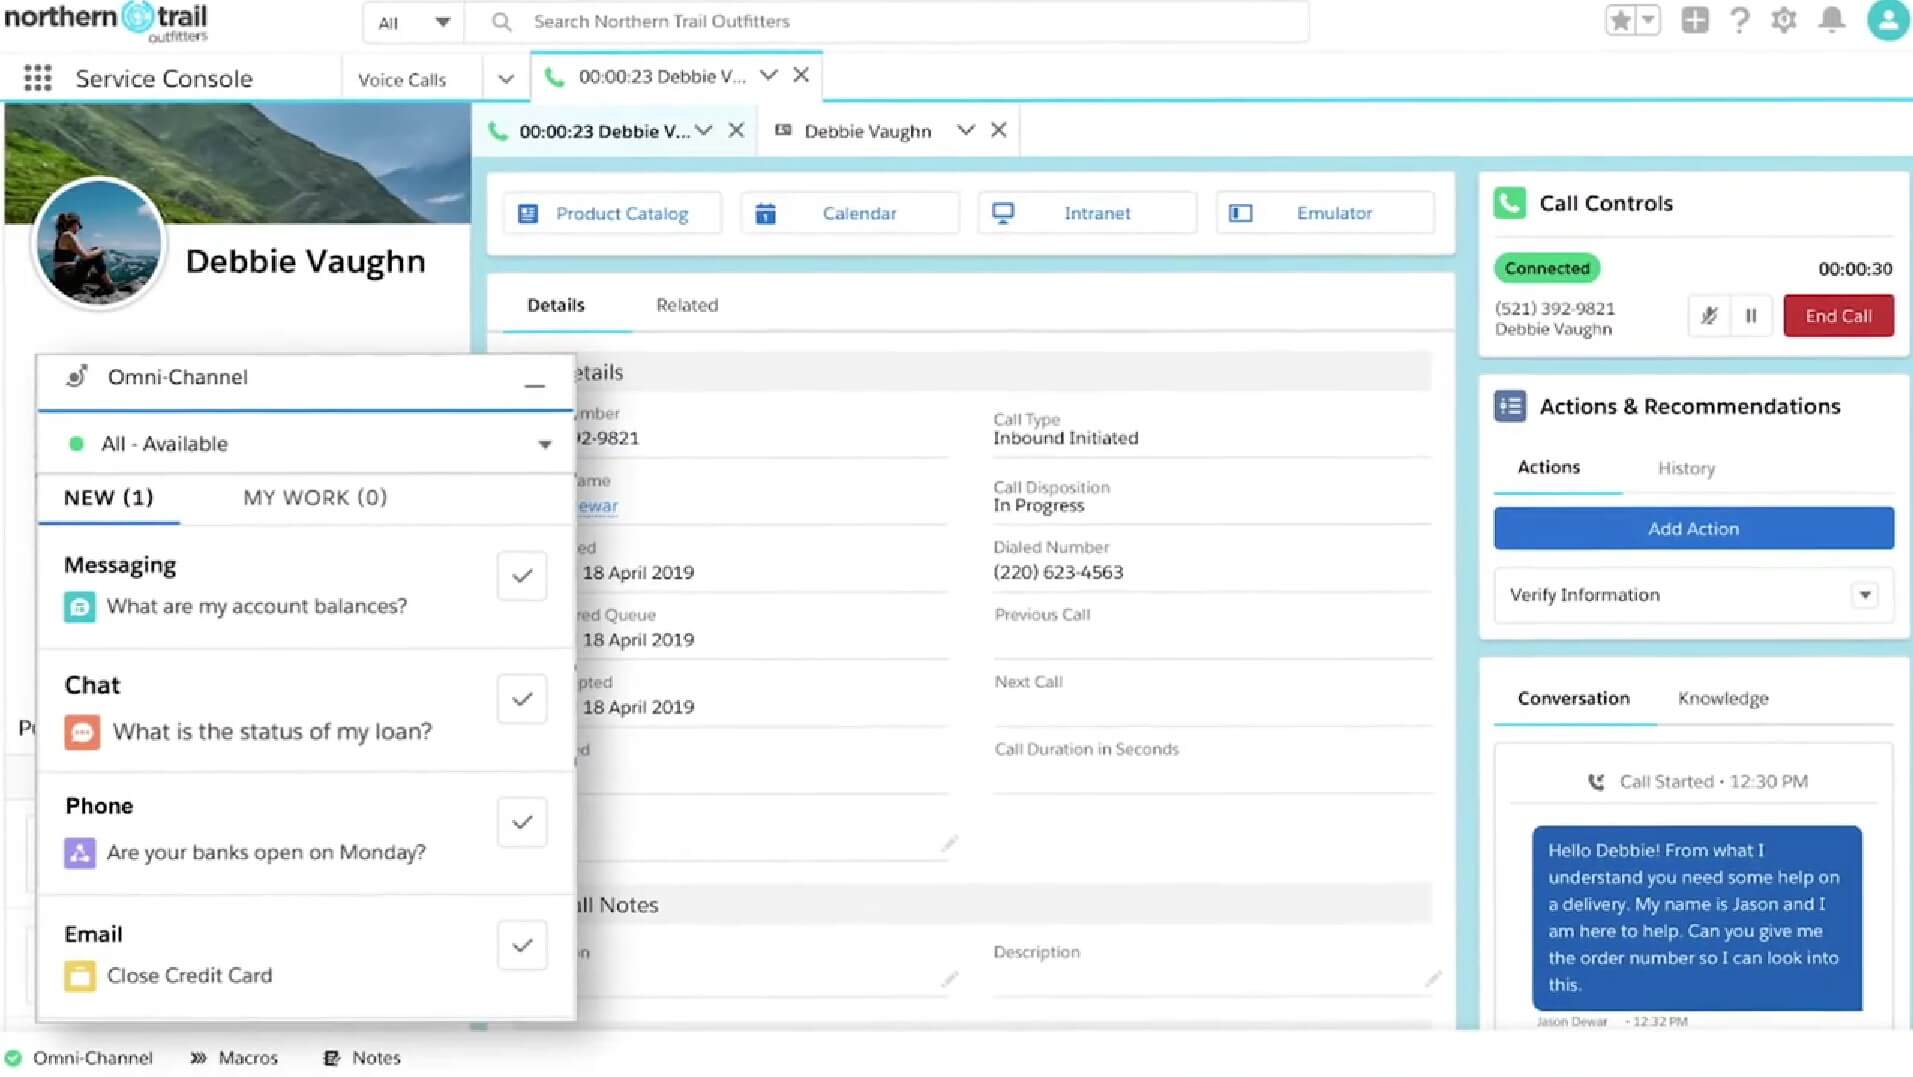Viewport: 1913px width, 1077px height.
Task: Open the App Launcher grid icon
Action: click(x=38, y=78)
